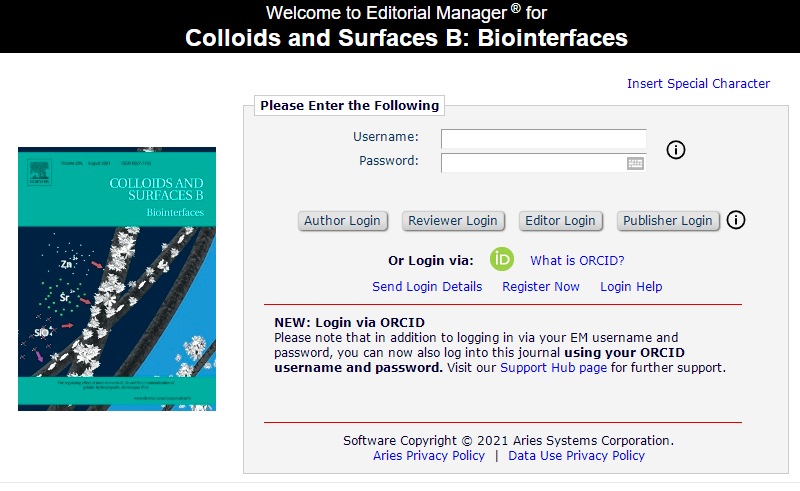Click the info icon beside the Username field
800x491 pixels.
[x=676, y=150]
